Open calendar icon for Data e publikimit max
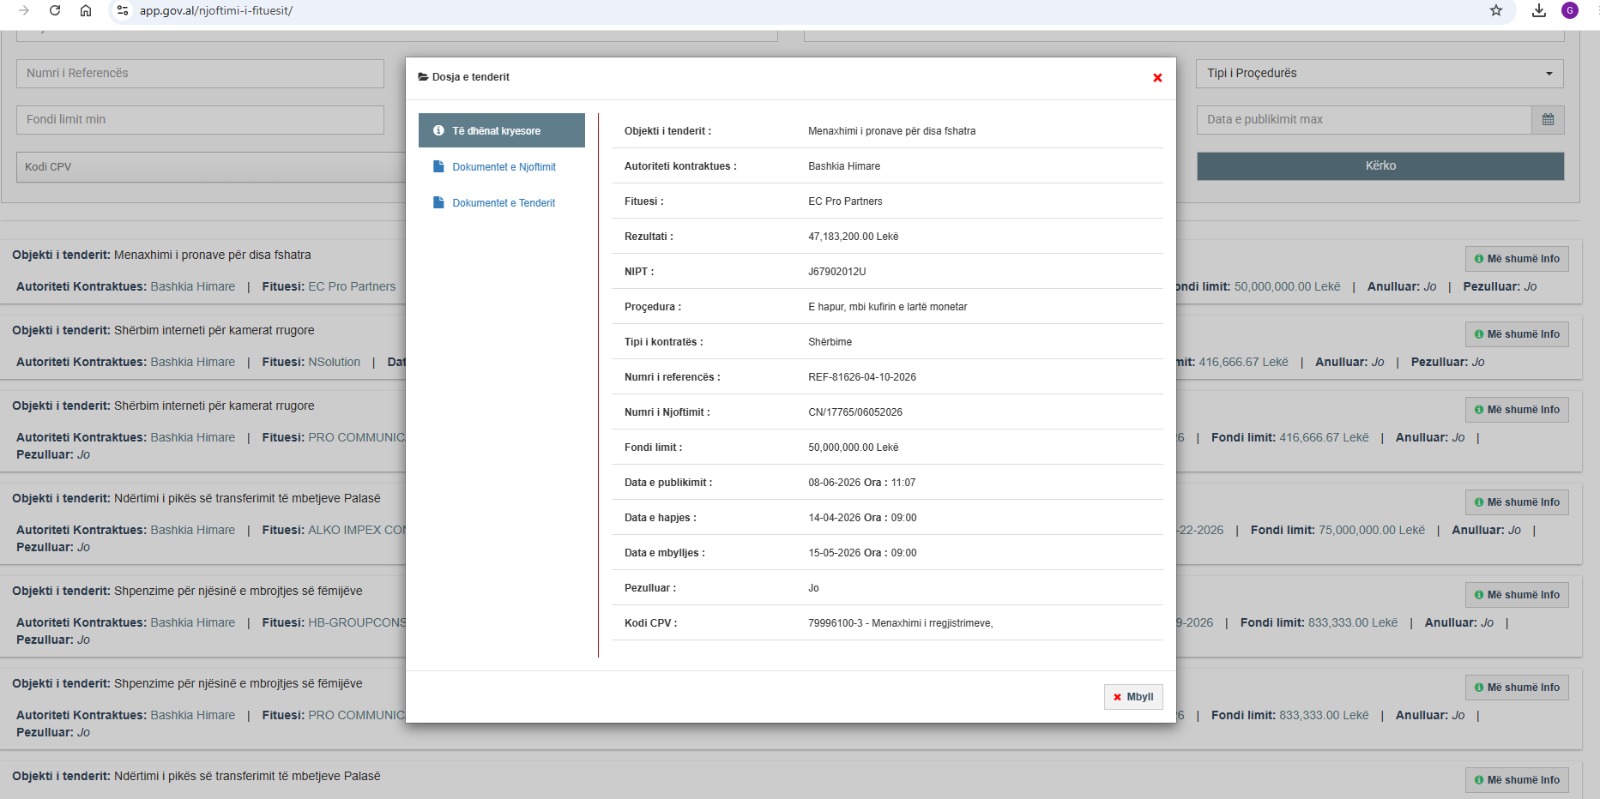 (1548, 120)
